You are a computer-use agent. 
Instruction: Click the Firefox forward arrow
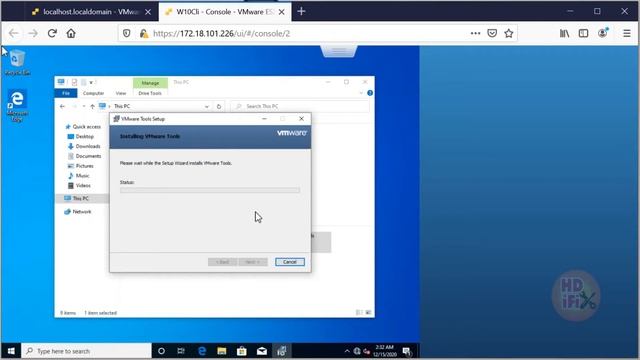(x=33, y=33)
